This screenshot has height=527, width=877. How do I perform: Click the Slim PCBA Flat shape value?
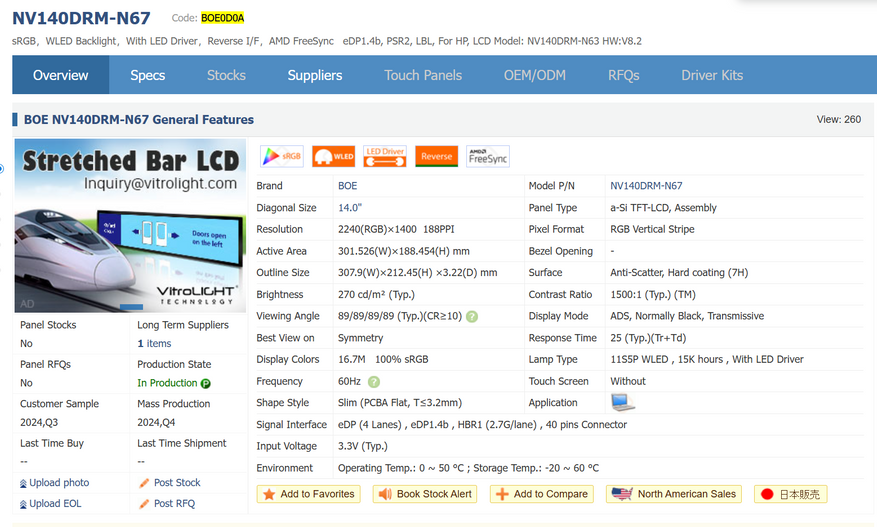[400, 403]
